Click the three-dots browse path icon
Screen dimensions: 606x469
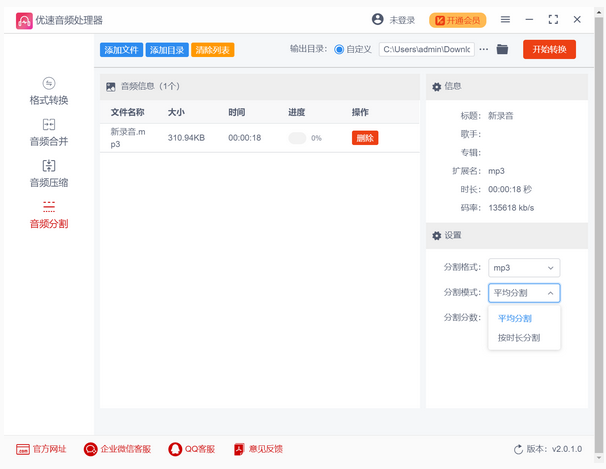point(483,49)
